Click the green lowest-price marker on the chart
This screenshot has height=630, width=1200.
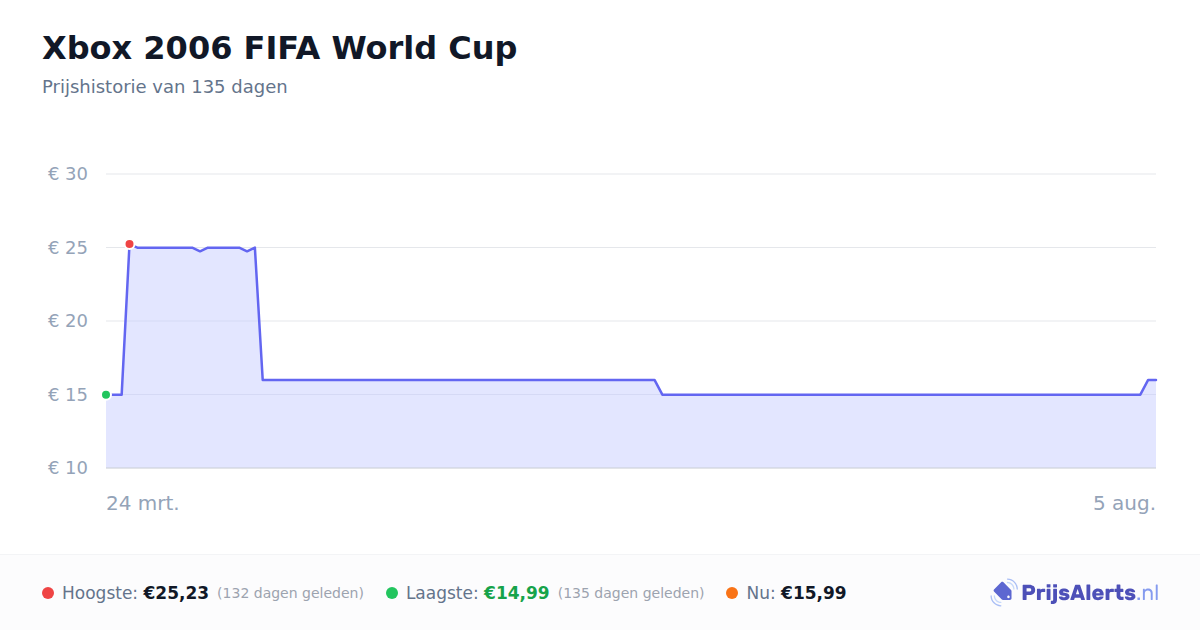click(x=106, y=395)
